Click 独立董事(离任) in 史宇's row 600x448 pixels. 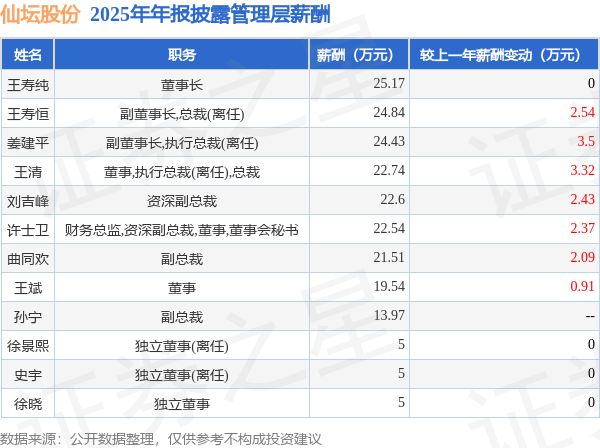point(182,375)
